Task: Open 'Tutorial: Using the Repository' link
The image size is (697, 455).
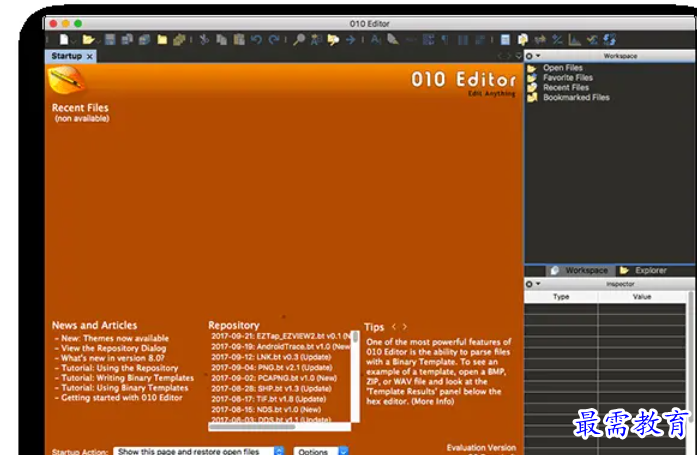Action: (120, 368)
